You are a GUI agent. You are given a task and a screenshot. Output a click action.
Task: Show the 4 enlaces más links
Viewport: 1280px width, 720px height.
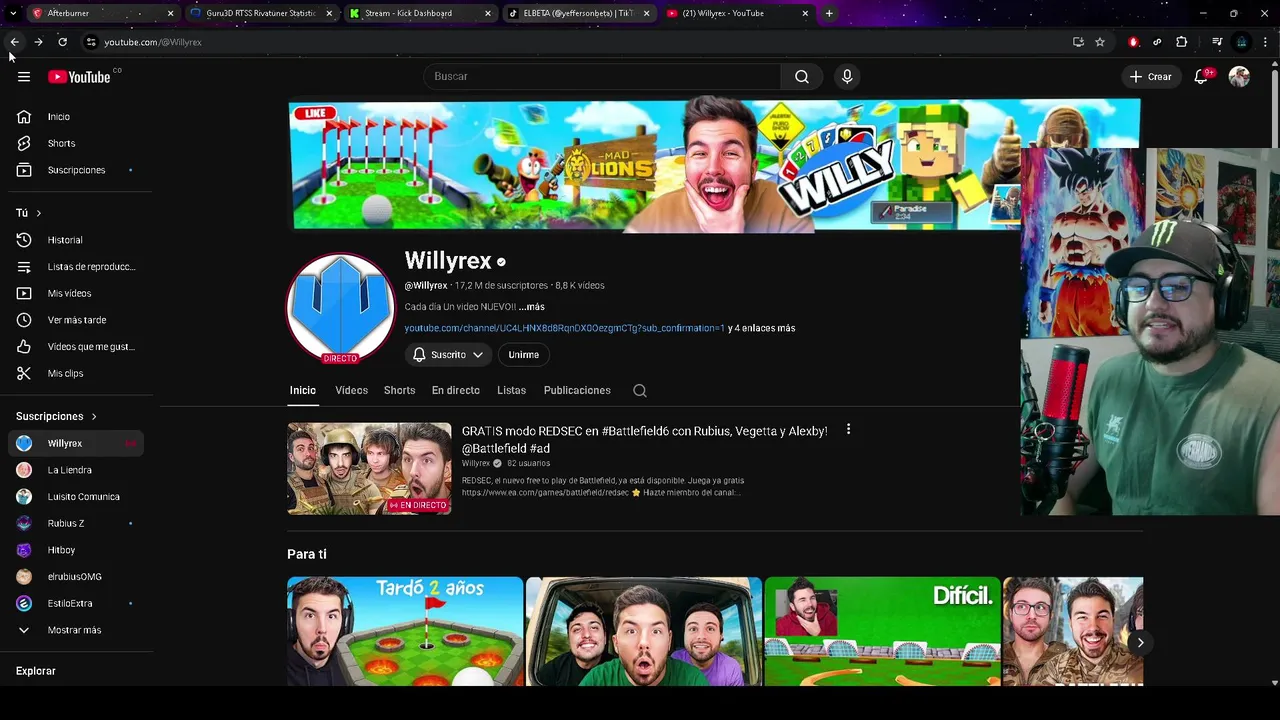pos(762,328)
